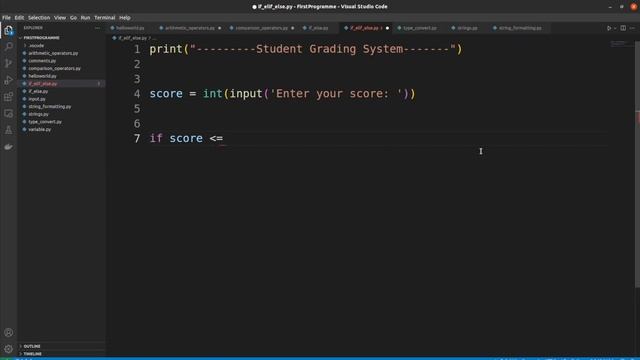Open type_convert.py in the file tree
The width and height of the screenshot is (640, 360).
pyautogui.click(x=45, y=122)
